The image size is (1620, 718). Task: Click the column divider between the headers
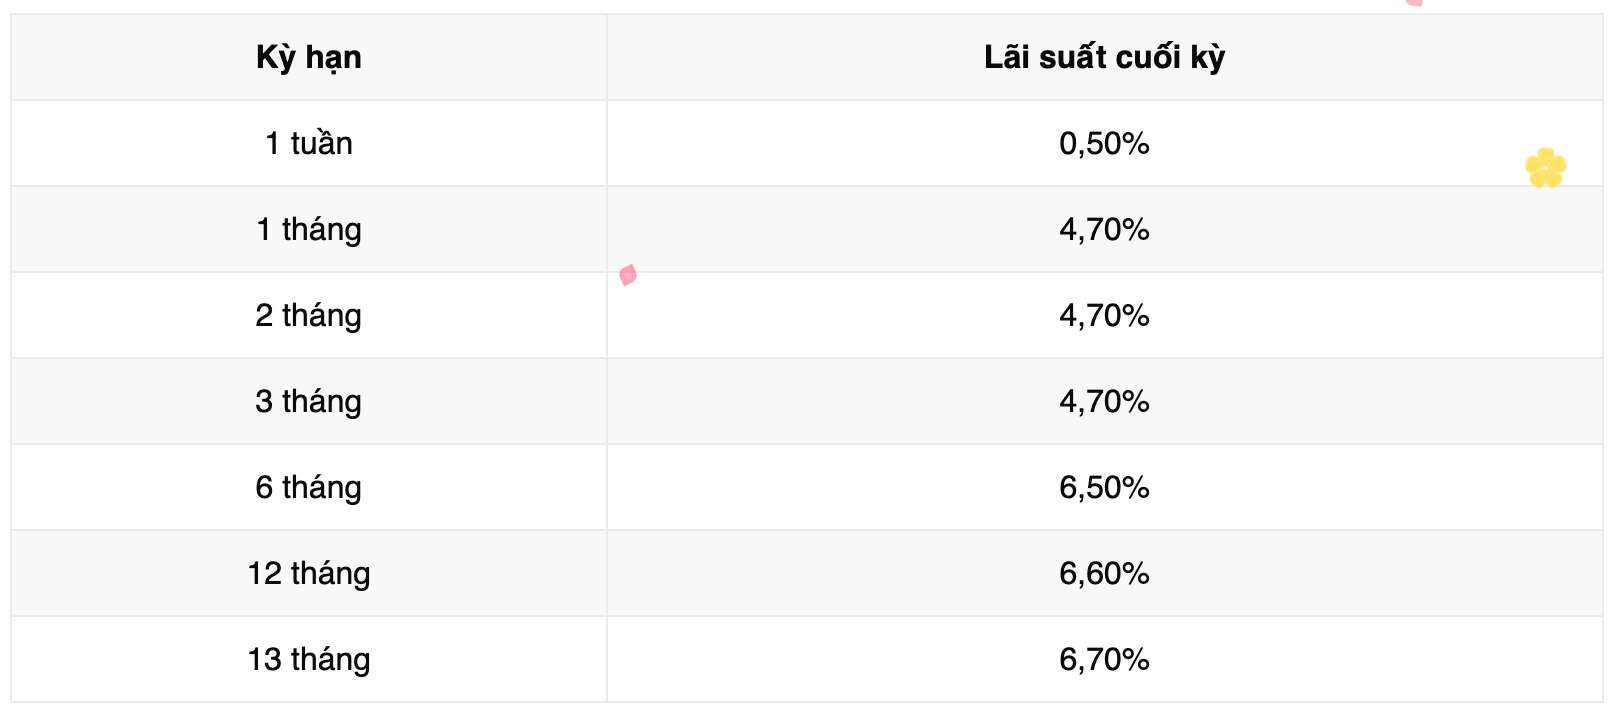(607, 58)
